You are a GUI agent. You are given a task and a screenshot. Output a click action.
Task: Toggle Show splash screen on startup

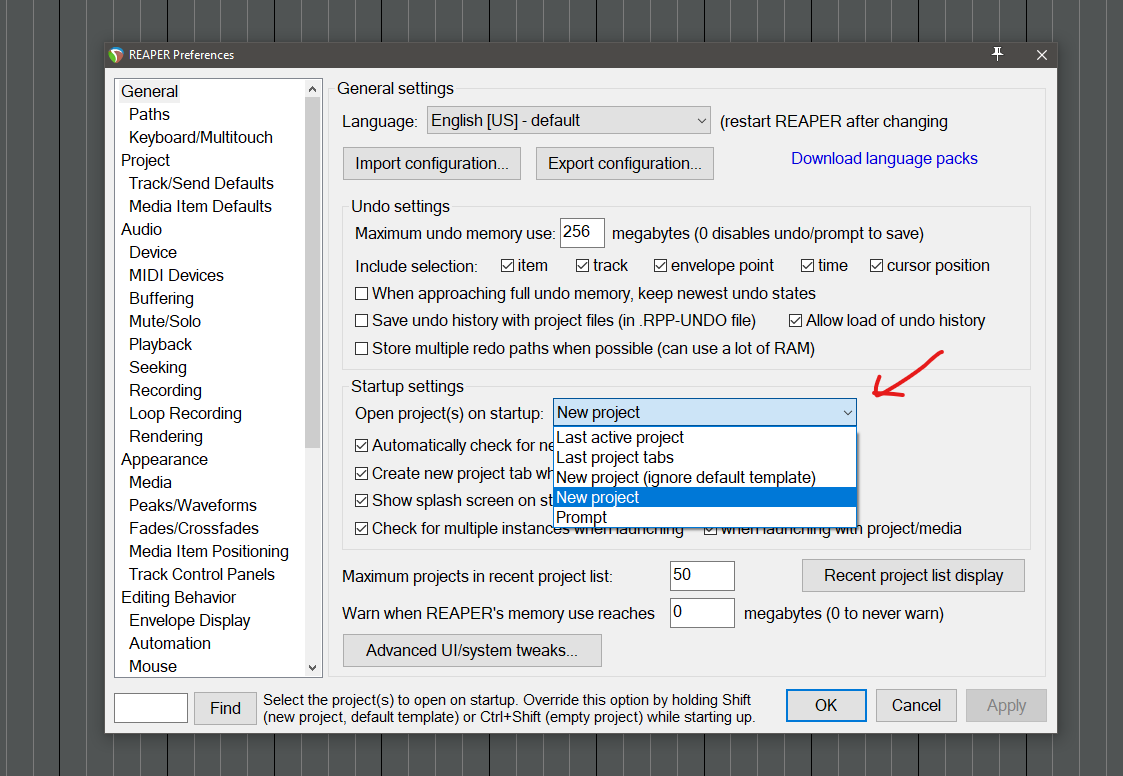click(362, 500)
